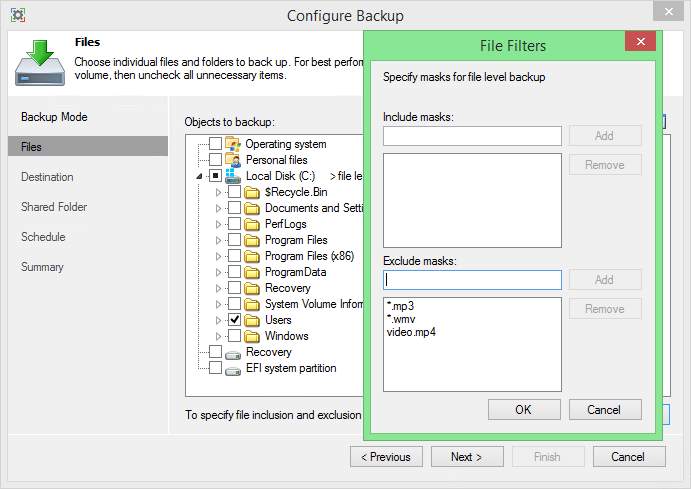This screenshot has width=691, height=489.
Task: Check the Operating system checkbox
Action: pos(215,144)
